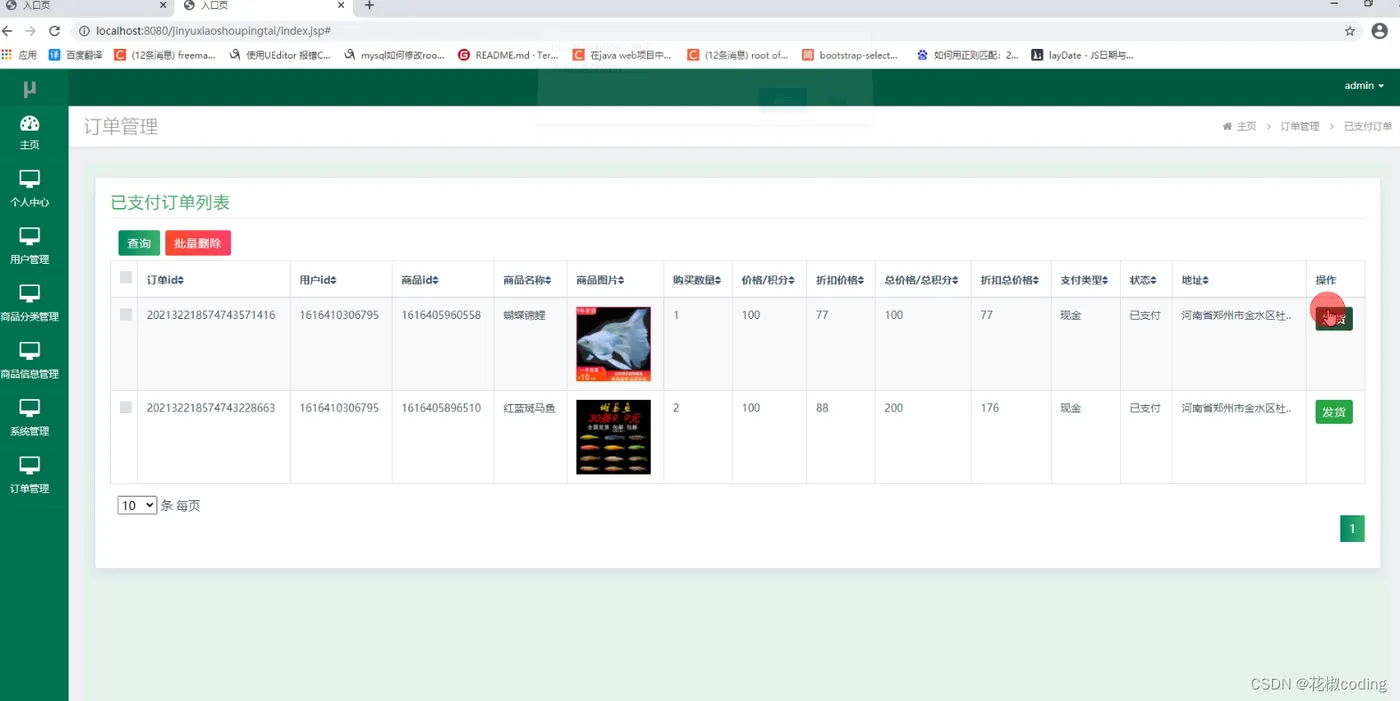
Task: Sort the table by 折扣总价格 column
Action: 1011,280
